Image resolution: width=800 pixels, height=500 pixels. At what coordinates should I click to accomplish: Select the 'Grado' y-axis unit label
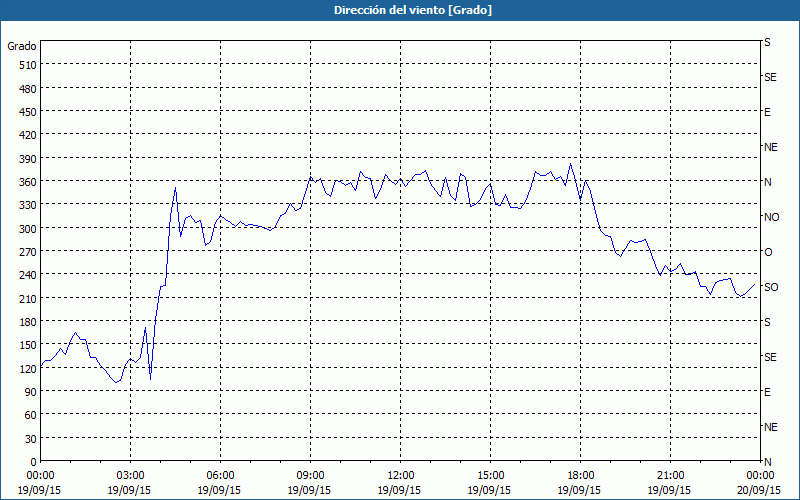[22, 46]
